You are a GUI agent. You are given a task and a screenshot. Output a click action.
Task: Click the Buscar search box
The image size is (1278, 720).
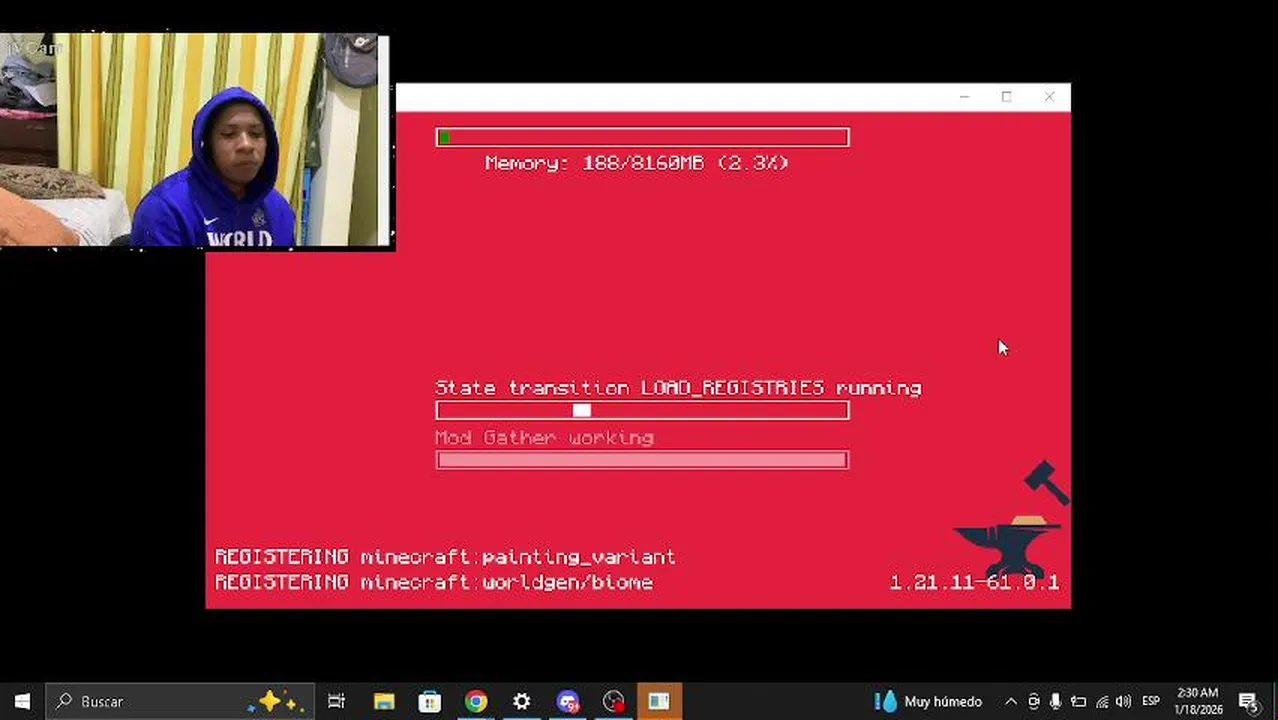pyautogui.click(x=180, y=701)
